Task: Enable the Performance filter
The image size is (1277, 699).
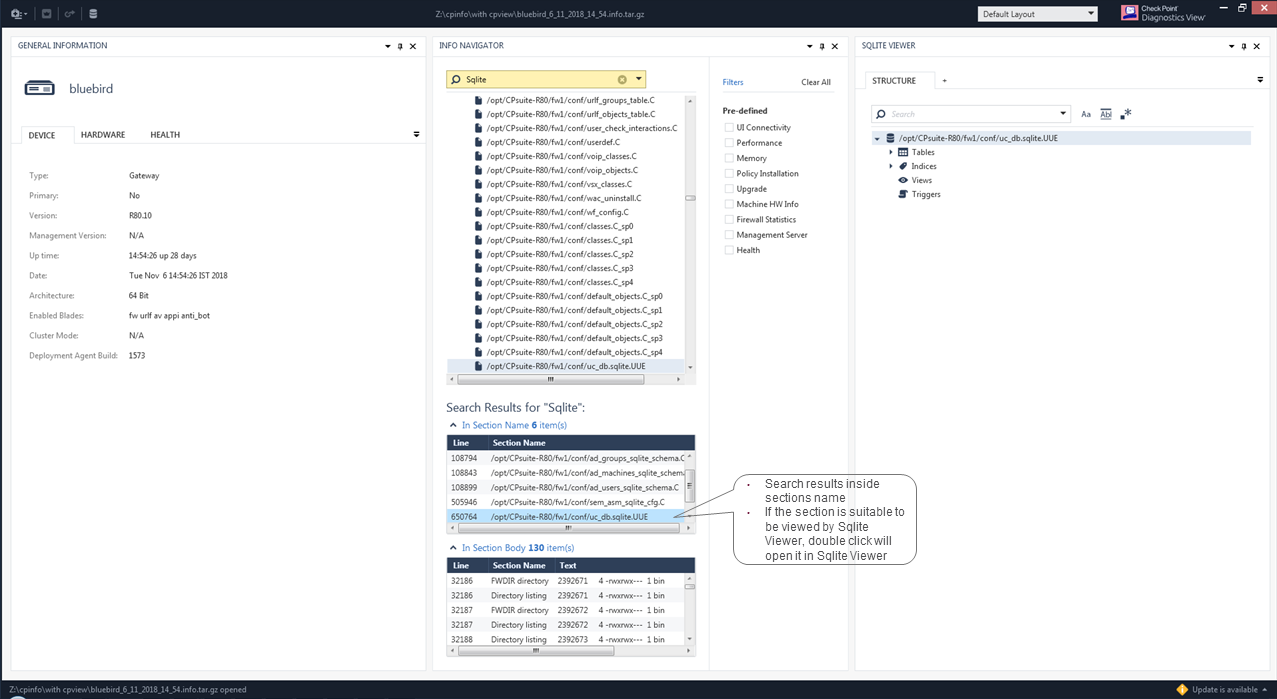Action: tap(729, 143)
